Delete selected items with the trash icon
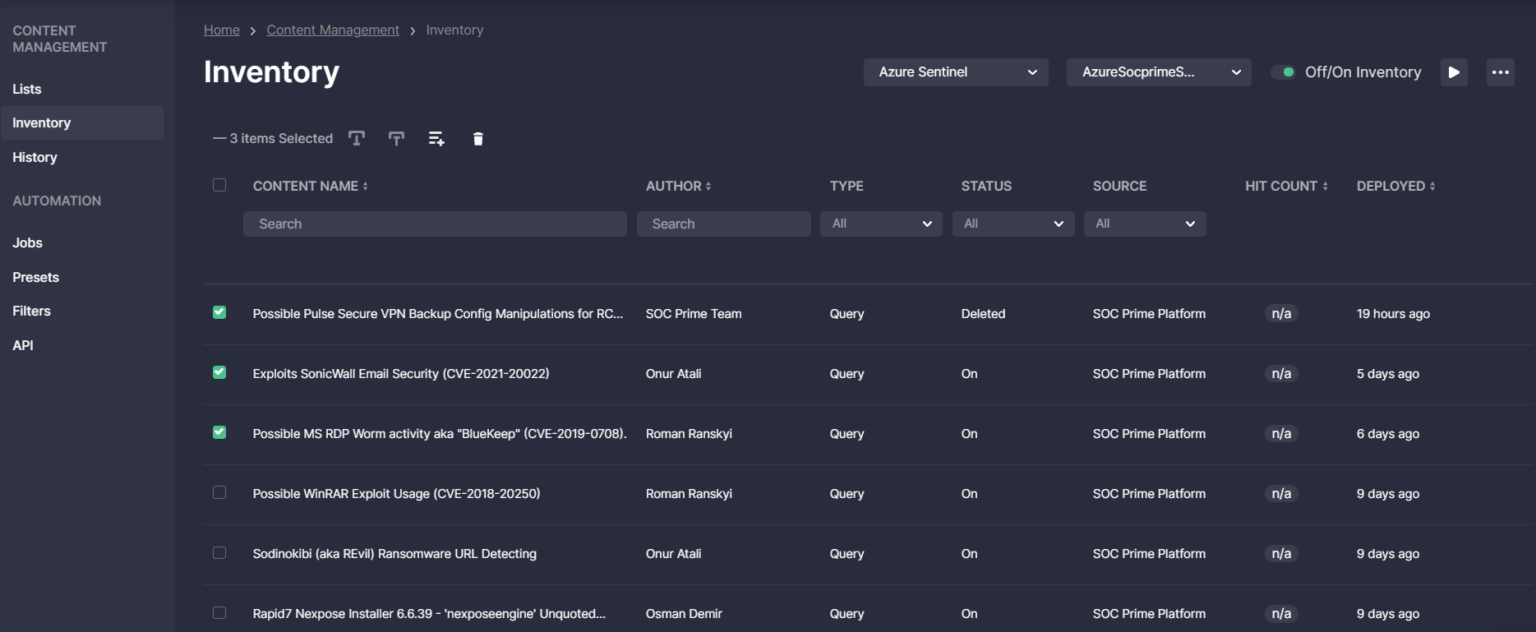The width and height of the screenshot is (1536, 632). click(478, 138)
